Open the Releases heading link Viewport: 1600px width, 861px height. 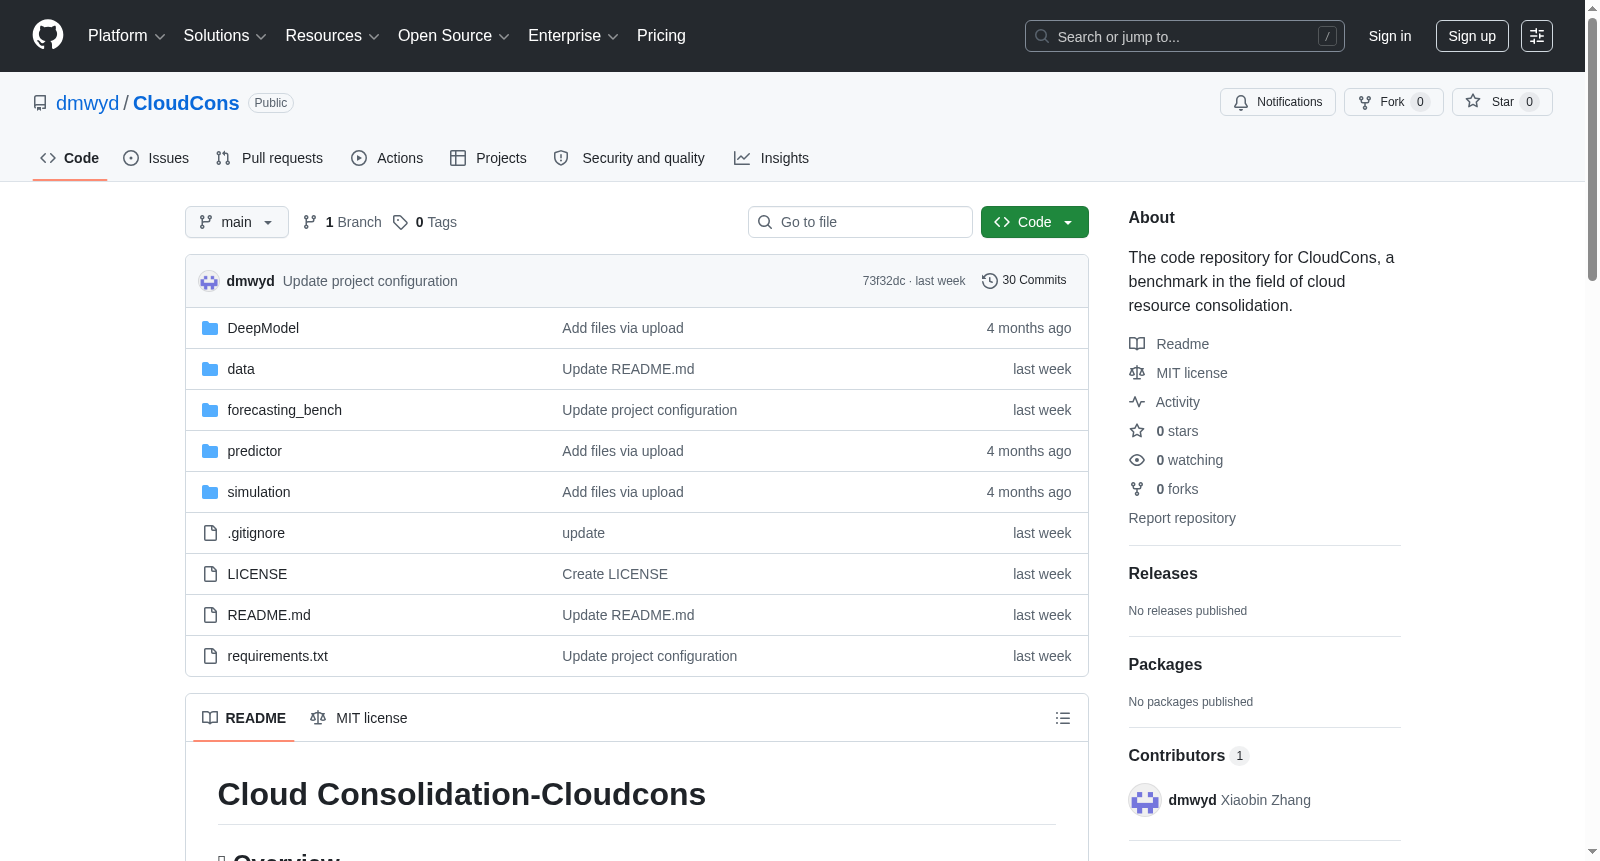[x=1163, y=573]
